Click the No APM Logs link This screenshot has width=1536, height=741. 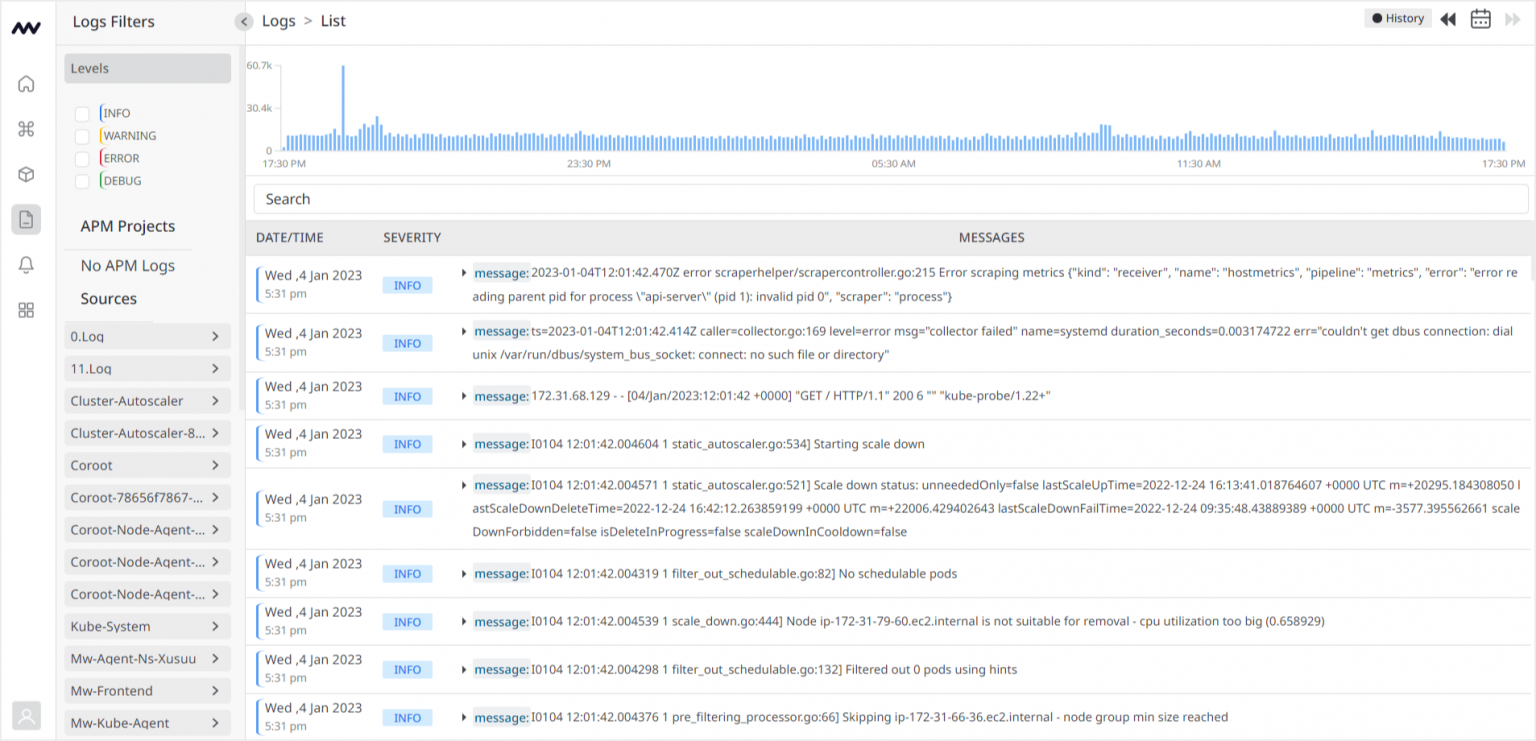[127, 265]
